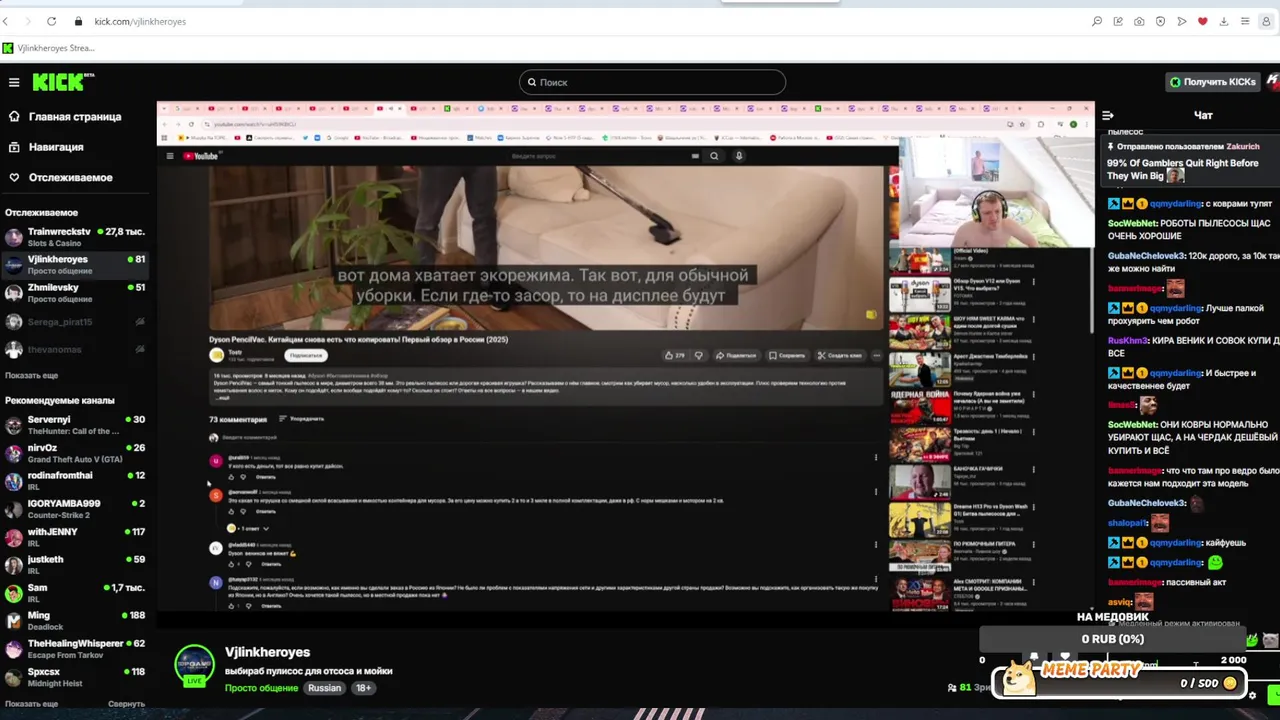
Task: Open recommended channel withJENNY
Action: tap(75, 537)
